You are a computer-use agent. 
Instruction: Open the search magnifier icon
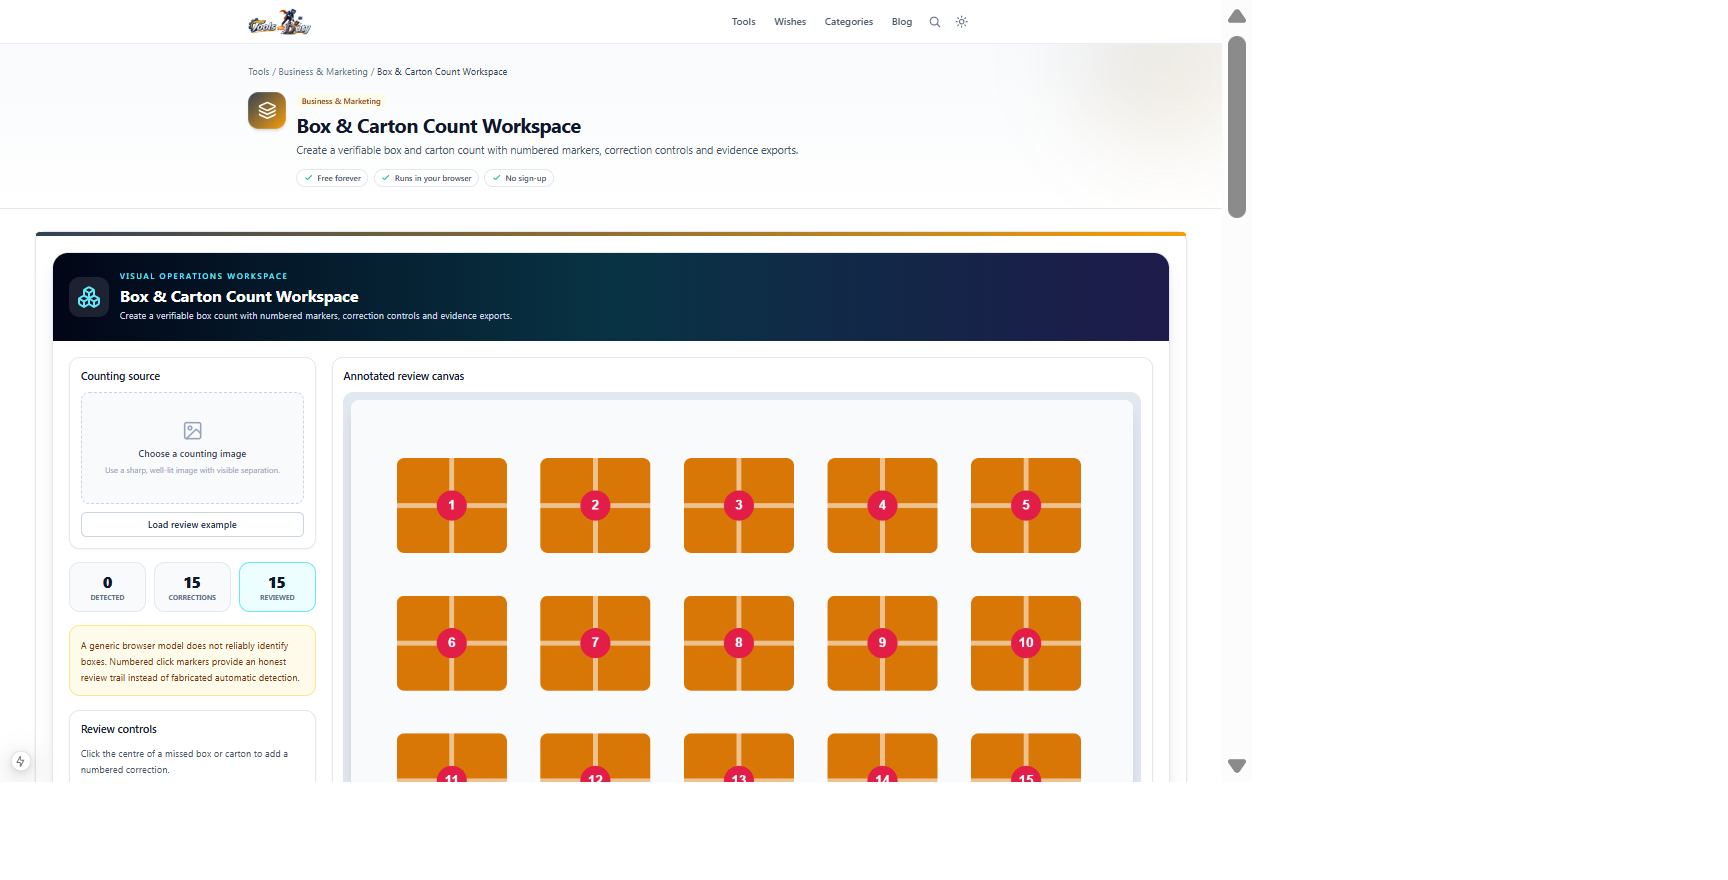(935, 22)
